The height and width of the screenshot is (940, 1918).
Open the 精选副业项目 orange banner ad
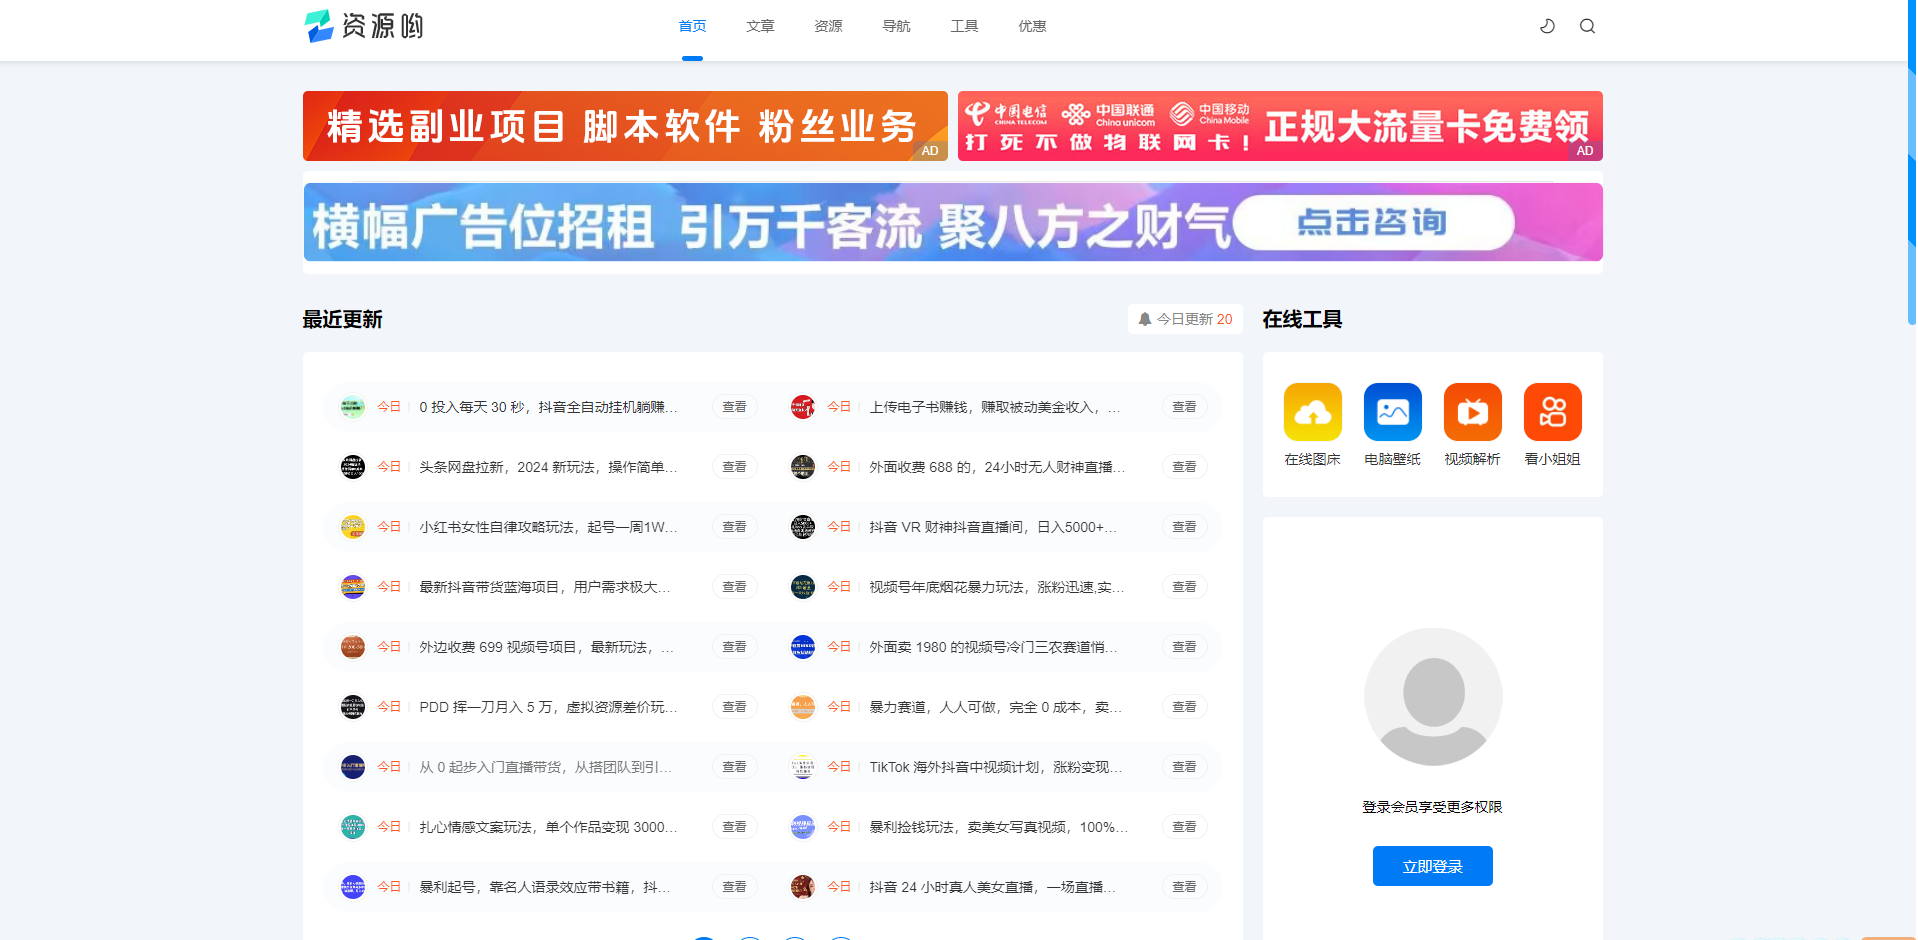(625, 126)
